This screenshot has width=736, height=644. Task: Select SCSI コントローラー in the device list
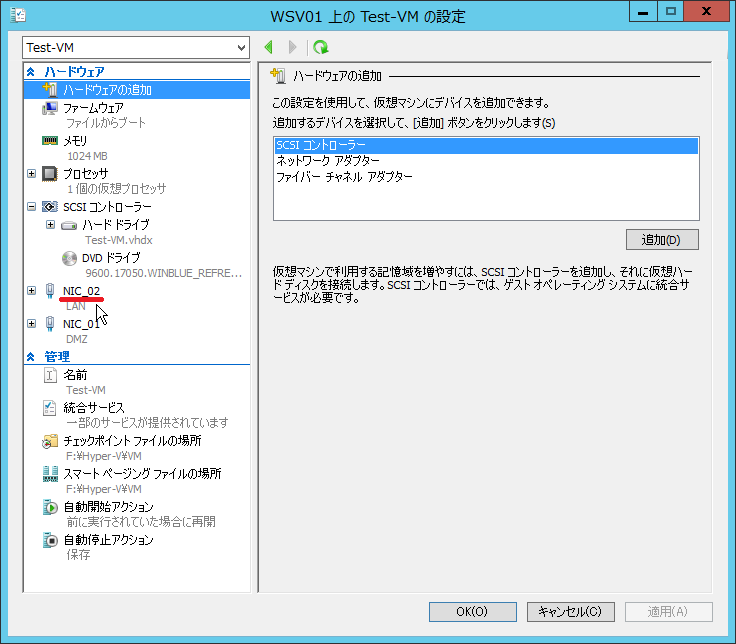[x=486, y=145]
